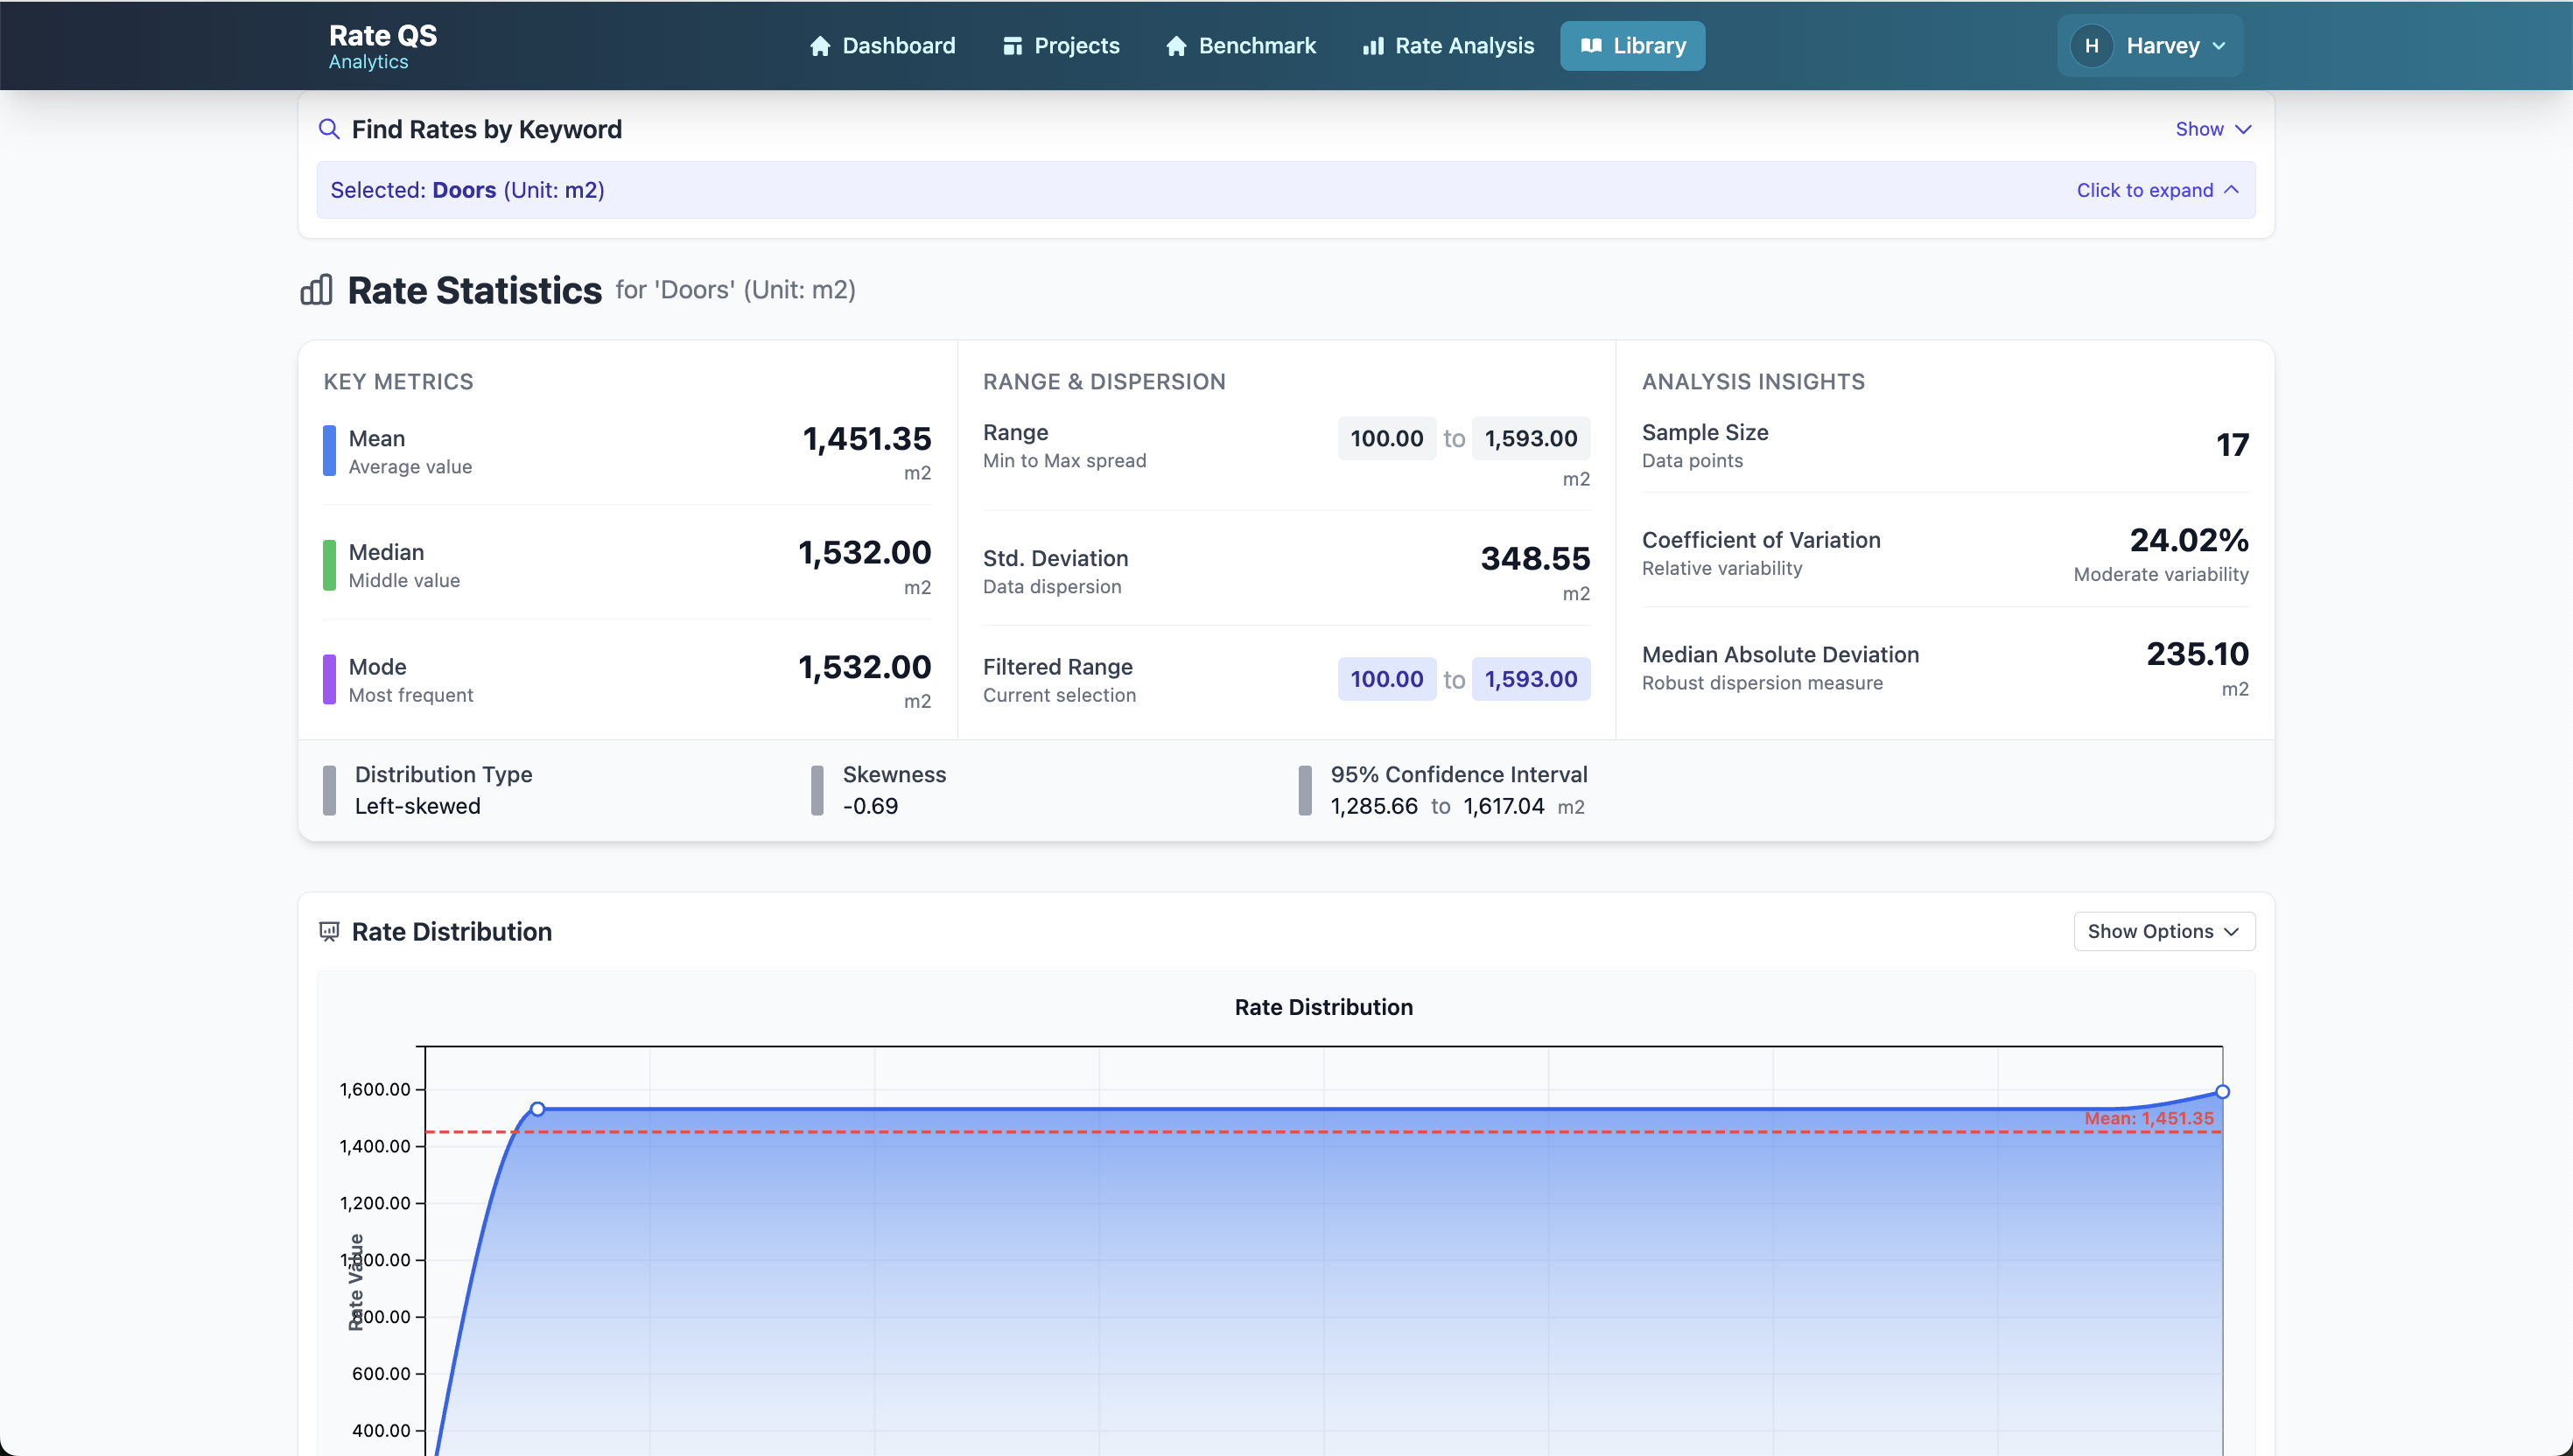2573x1456 pixels.
Task: Click the 1,200.00 y-axis label
Action: tap(375, 1203)
